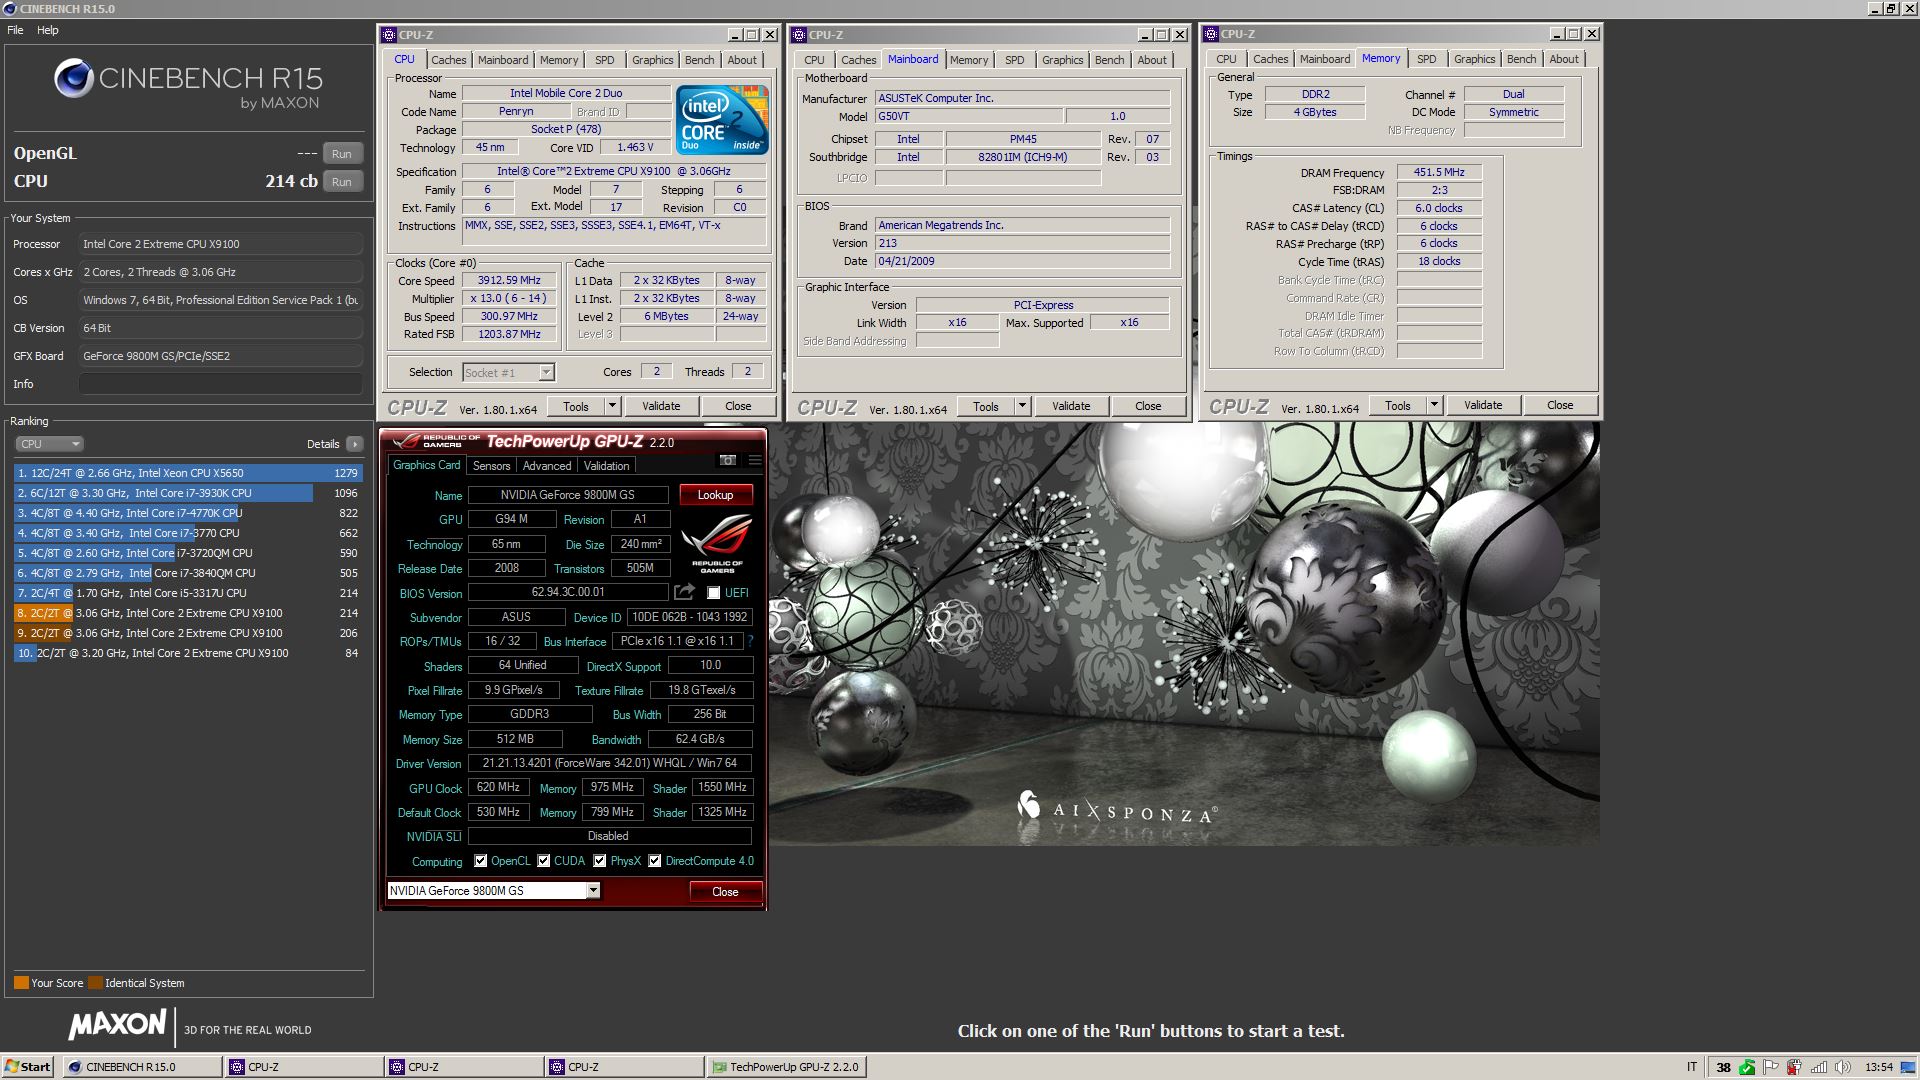This screenshot has width=1920, height=1080.
Task: Click the red Close button in GPU-Z
Action: tap(725, 892)
